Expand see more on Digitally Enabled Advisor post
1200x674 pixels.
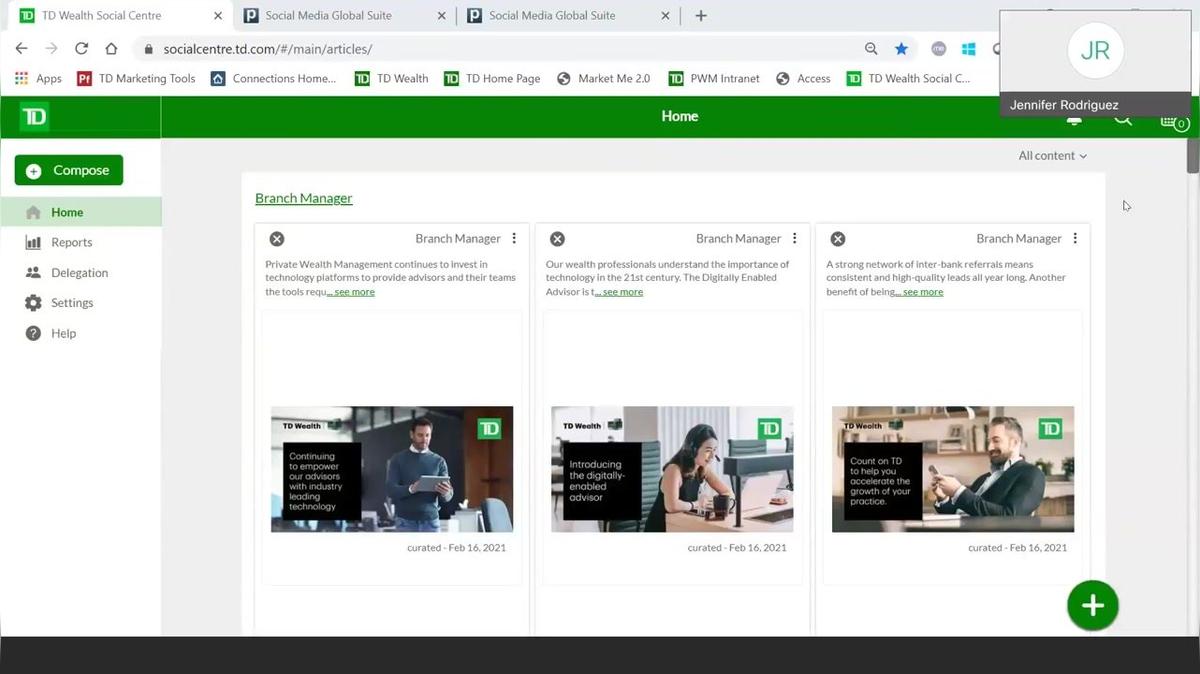click(x=619, y=292)
